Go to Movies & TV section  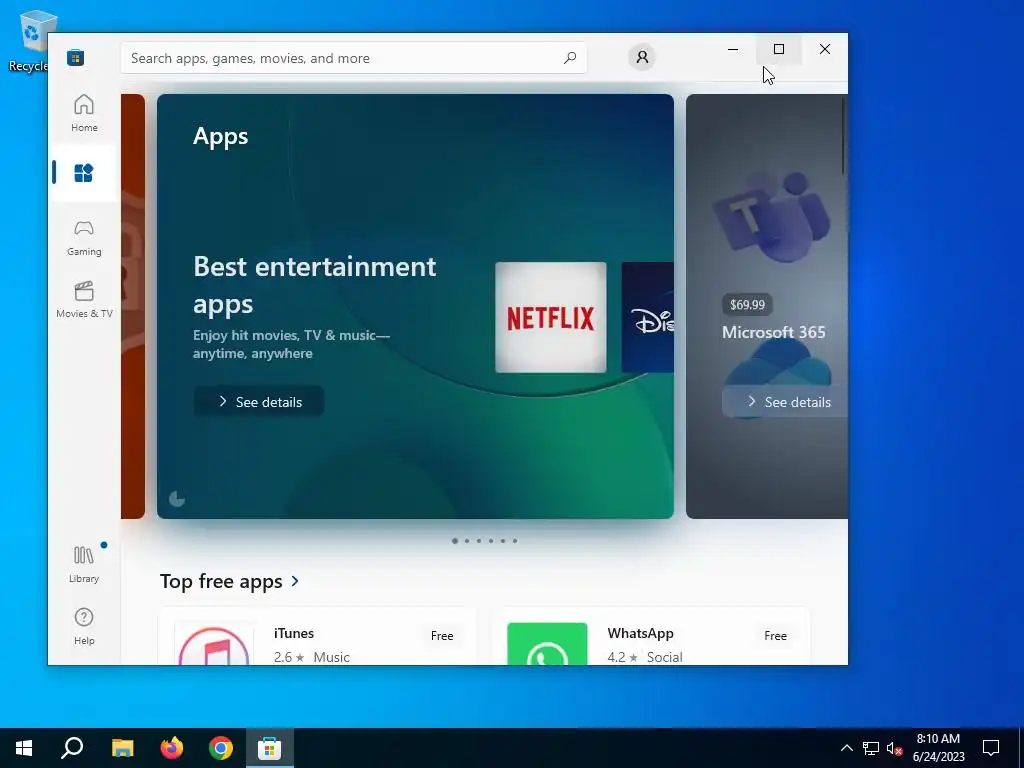[84, 299]
